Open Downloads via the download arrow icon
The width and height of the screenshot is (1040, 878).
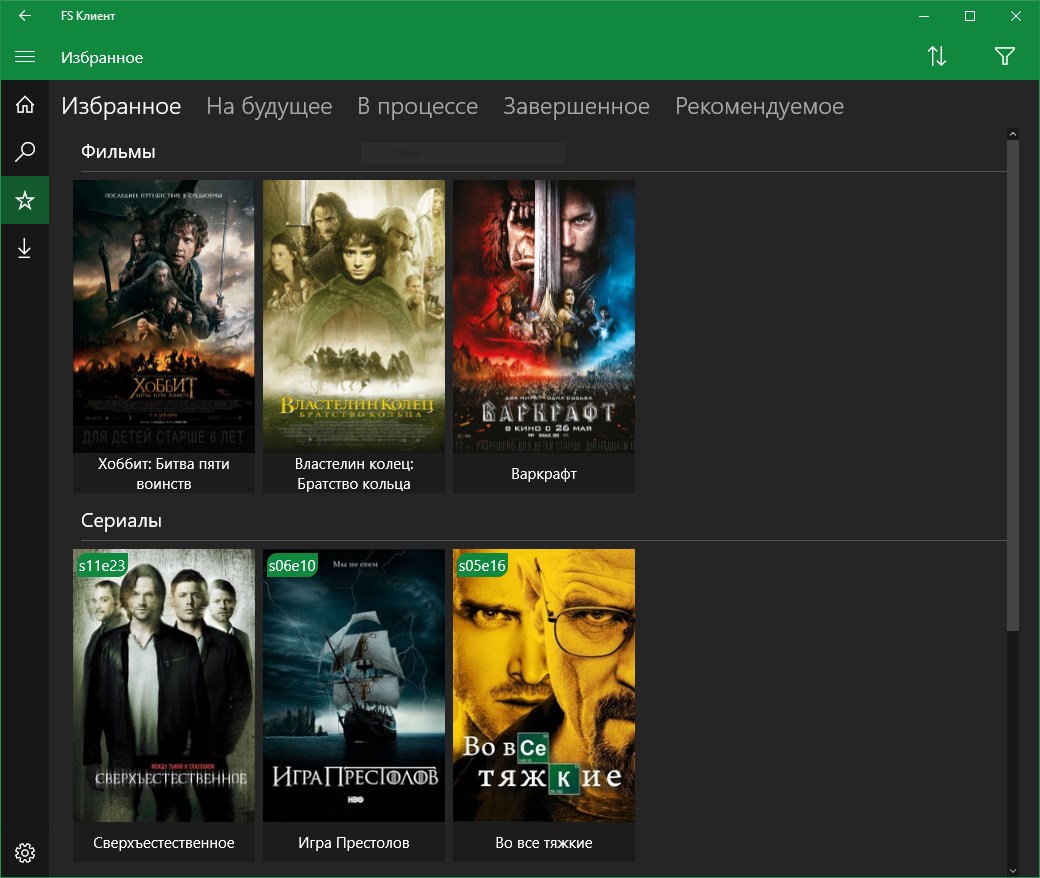(25, 248)
